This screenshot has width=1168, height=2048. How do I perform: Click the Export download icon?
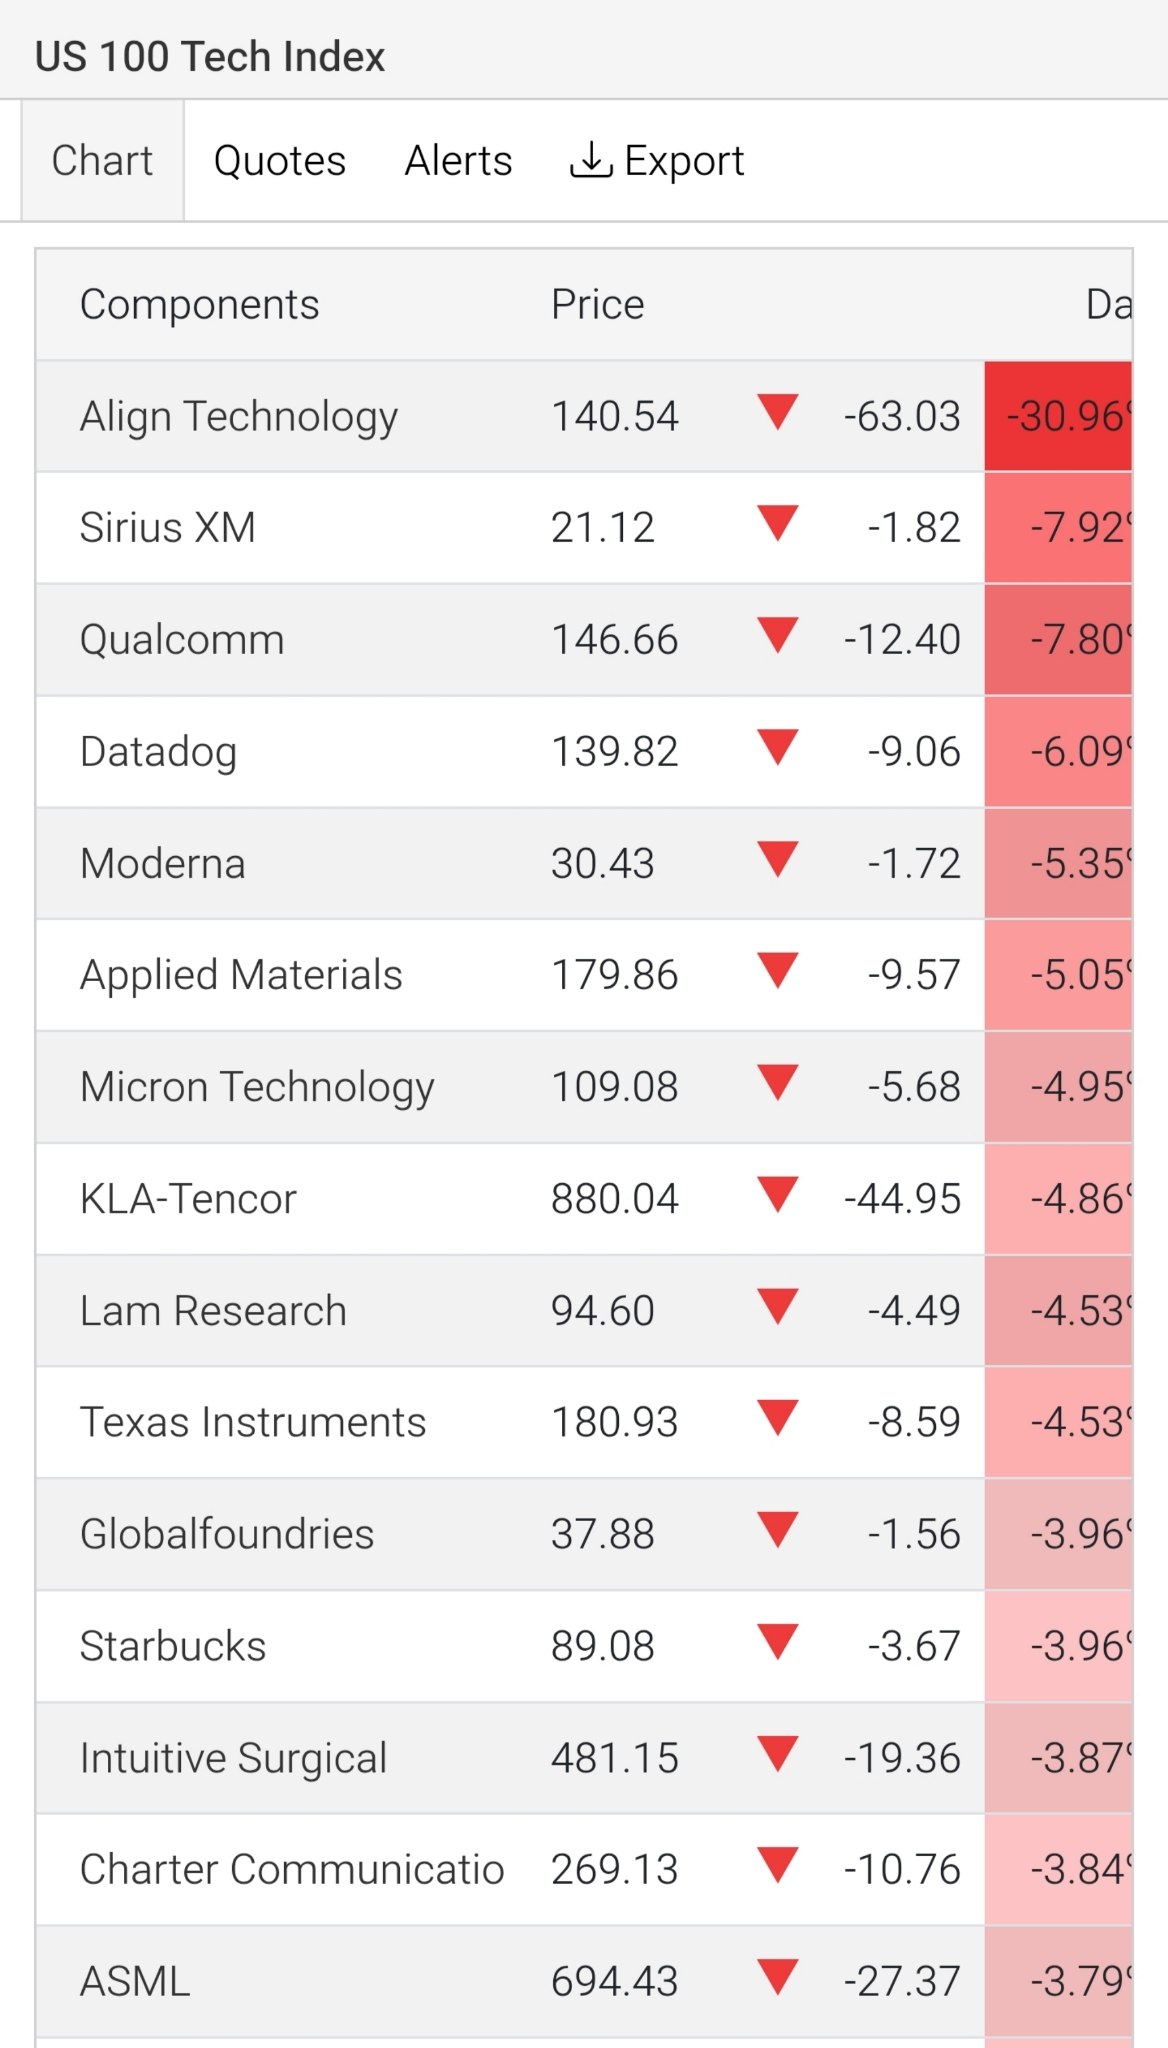click(591, 160)
